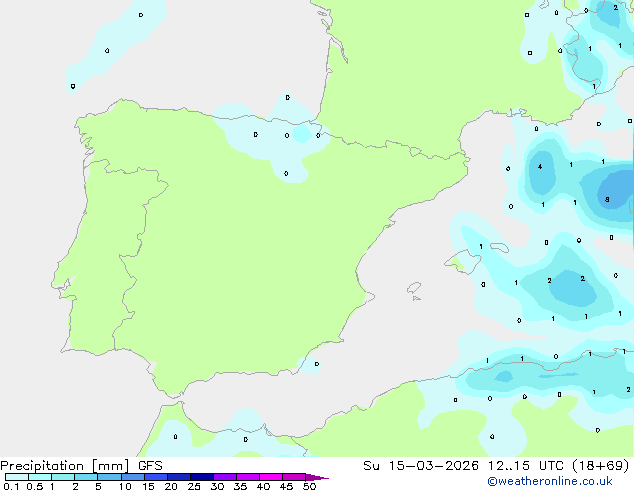
Task: Click the legend label "30"
Action: (217, 486)
